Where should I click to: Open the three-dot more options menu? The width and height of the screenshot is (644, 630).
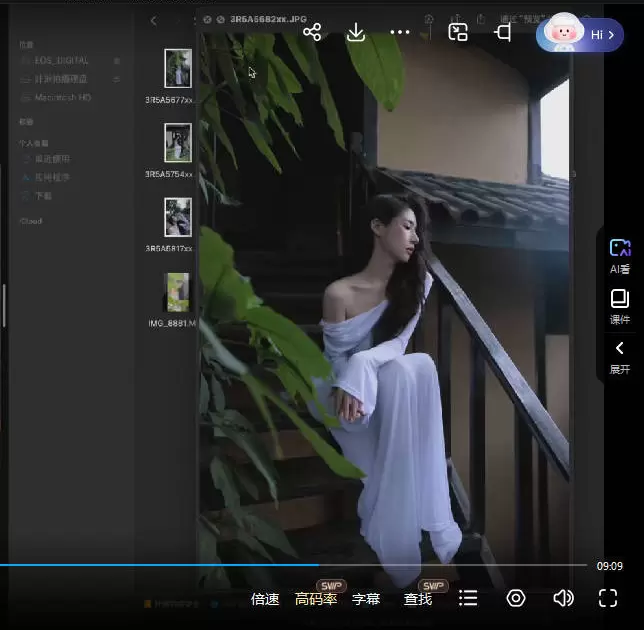(400, 32)
